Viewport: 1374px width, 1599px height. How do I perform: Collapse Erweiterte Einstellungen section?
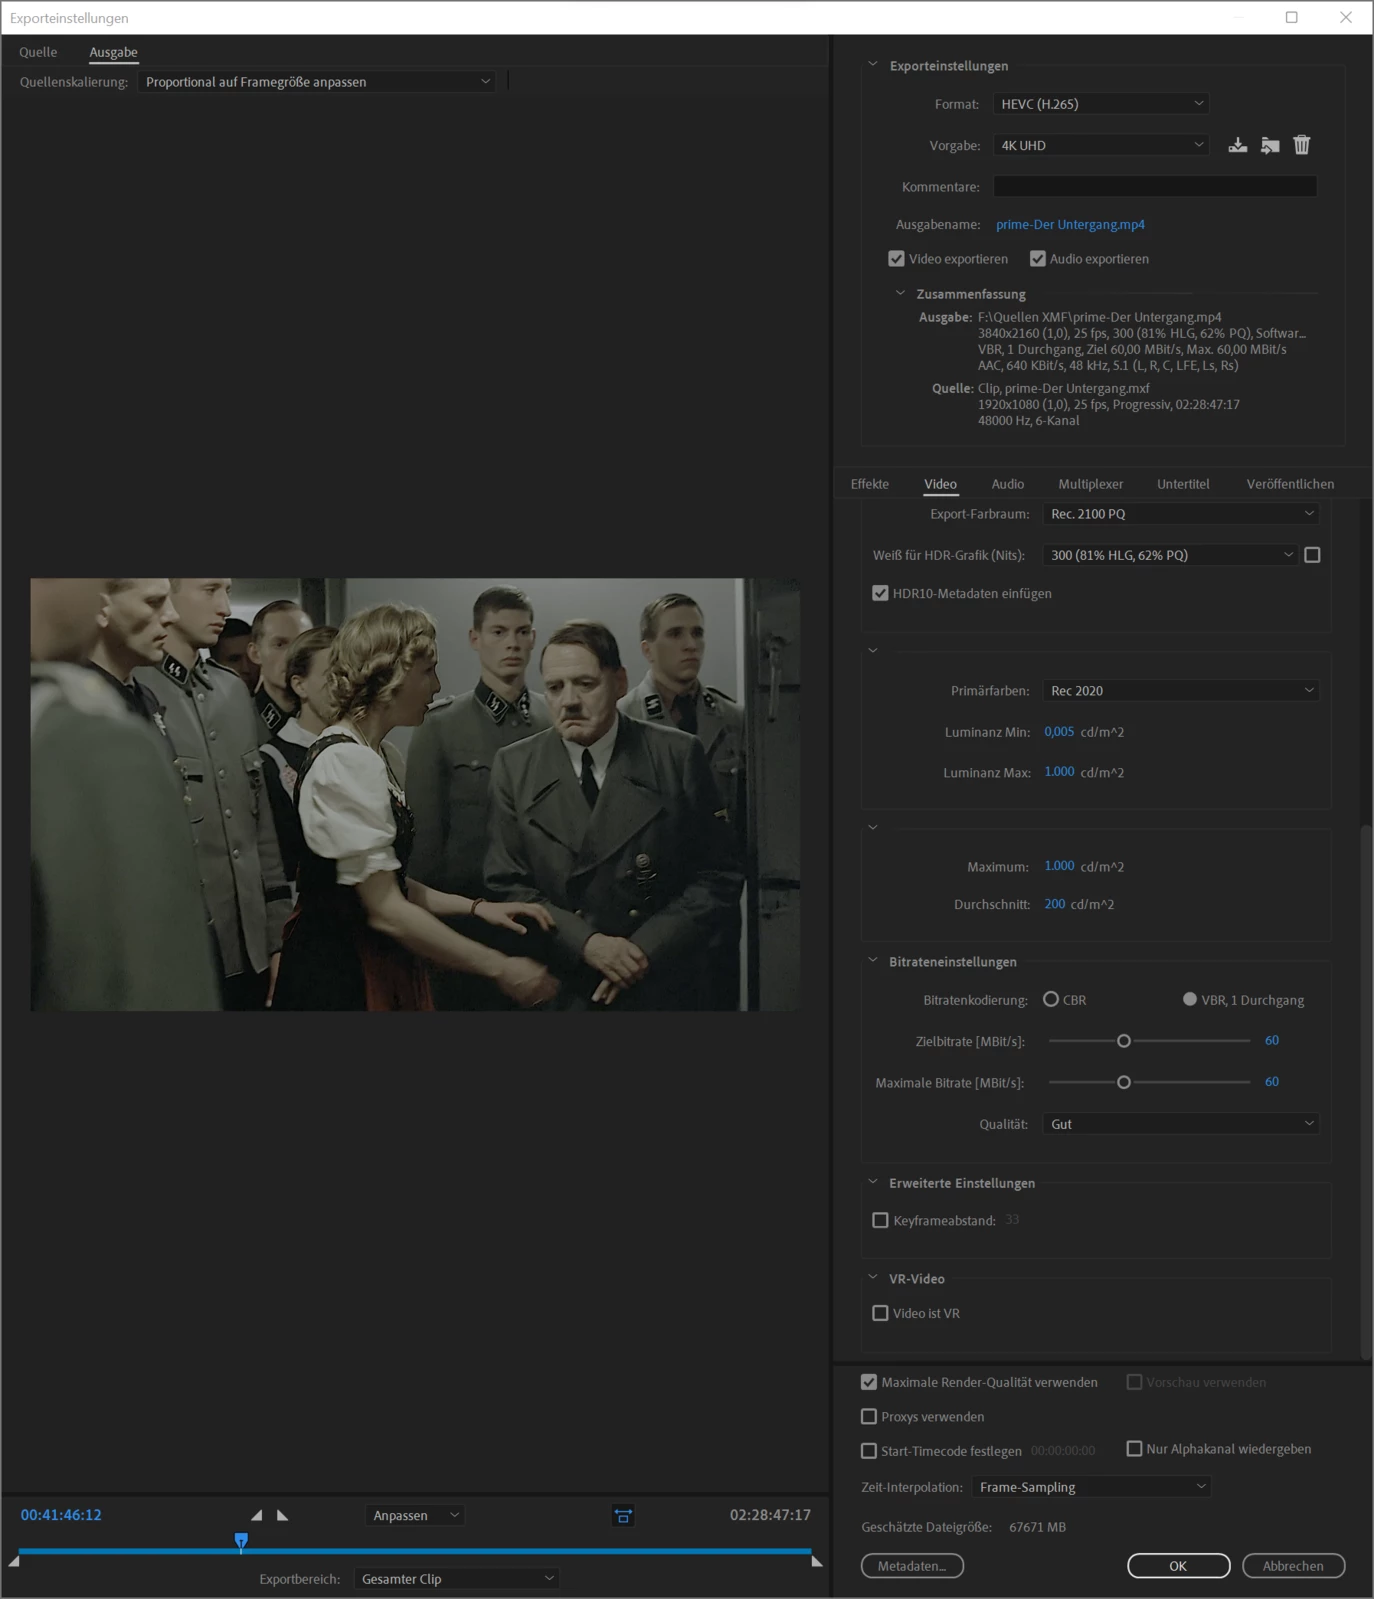pyautogui.click(x=873, y=1182)
